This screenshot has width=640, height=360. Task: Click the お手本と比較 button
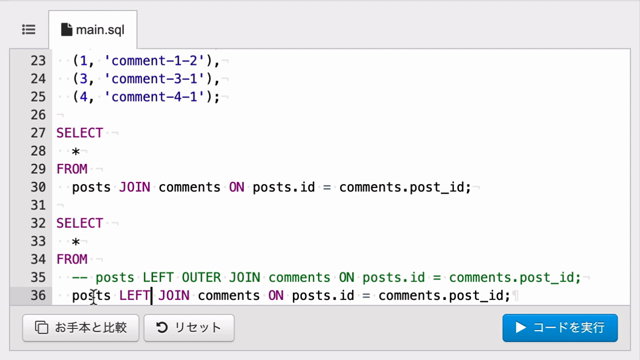(81, 328)
